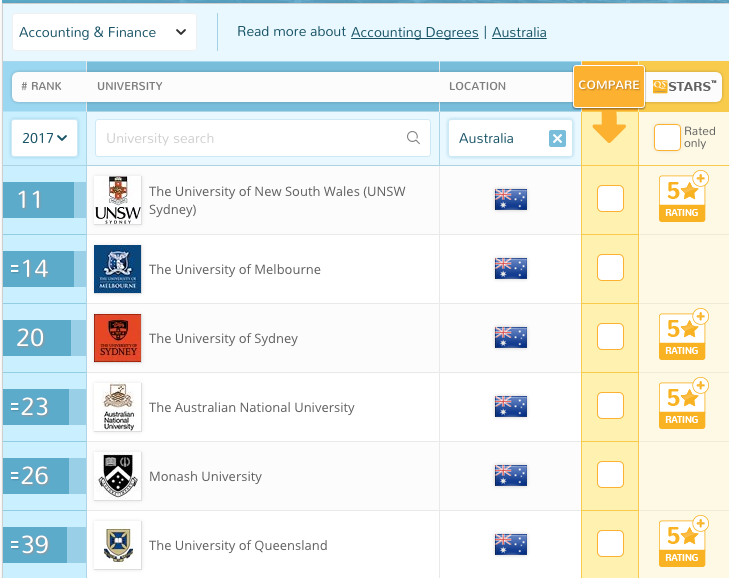
Task: Open the Accounting & Finance subject dropdown
Action: click(x=102, y=32)
